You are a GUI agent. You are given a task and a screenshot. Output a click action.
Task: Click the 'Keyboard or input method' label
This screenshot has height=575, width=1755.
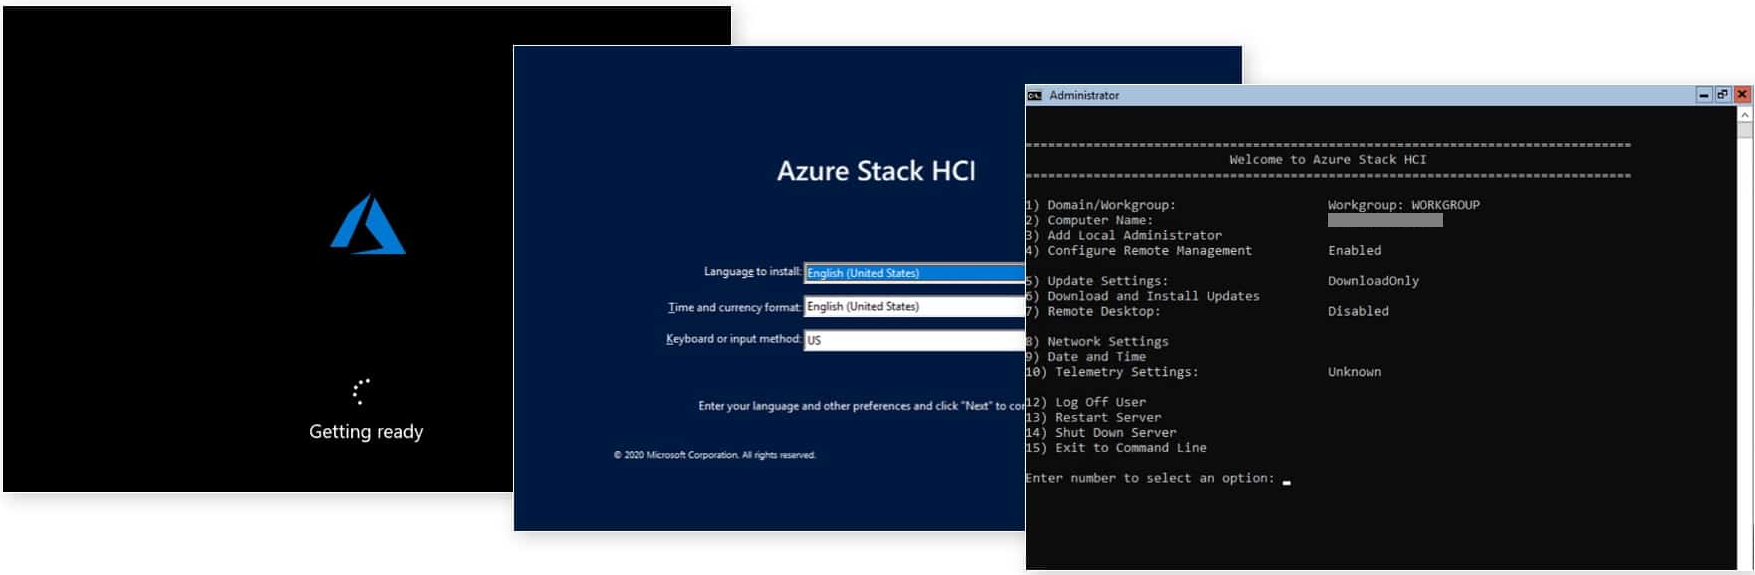coord(733,339)
